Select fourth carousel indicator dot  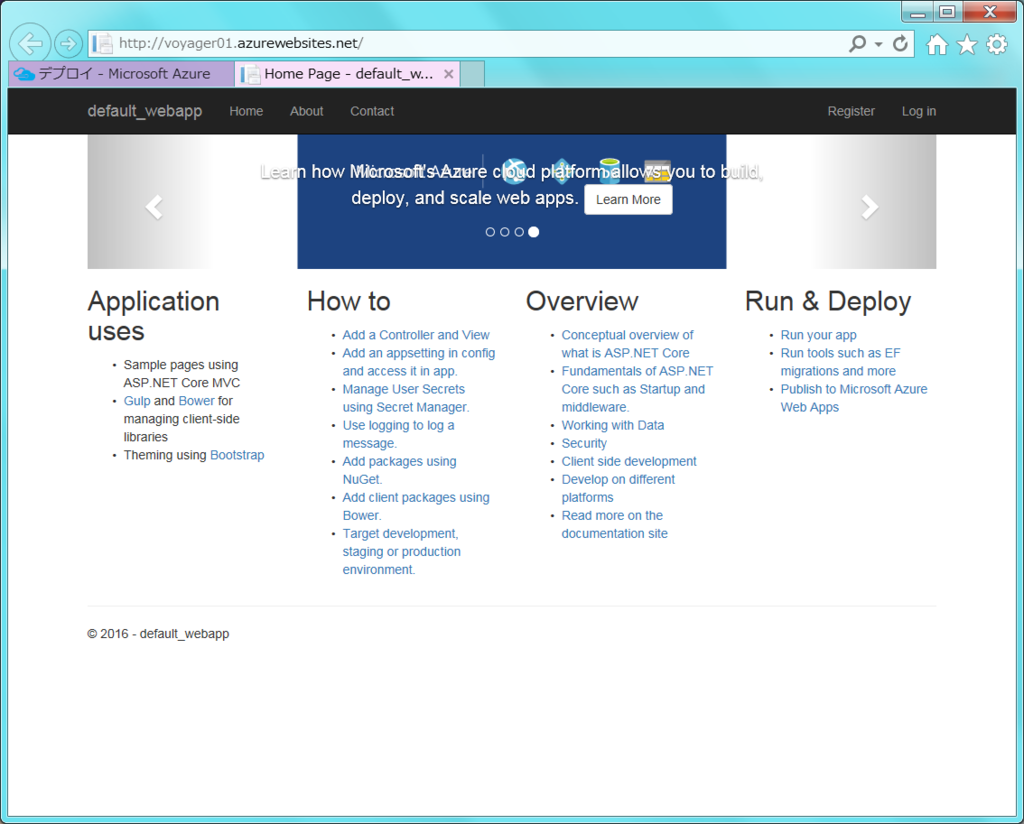click(534, 232)
